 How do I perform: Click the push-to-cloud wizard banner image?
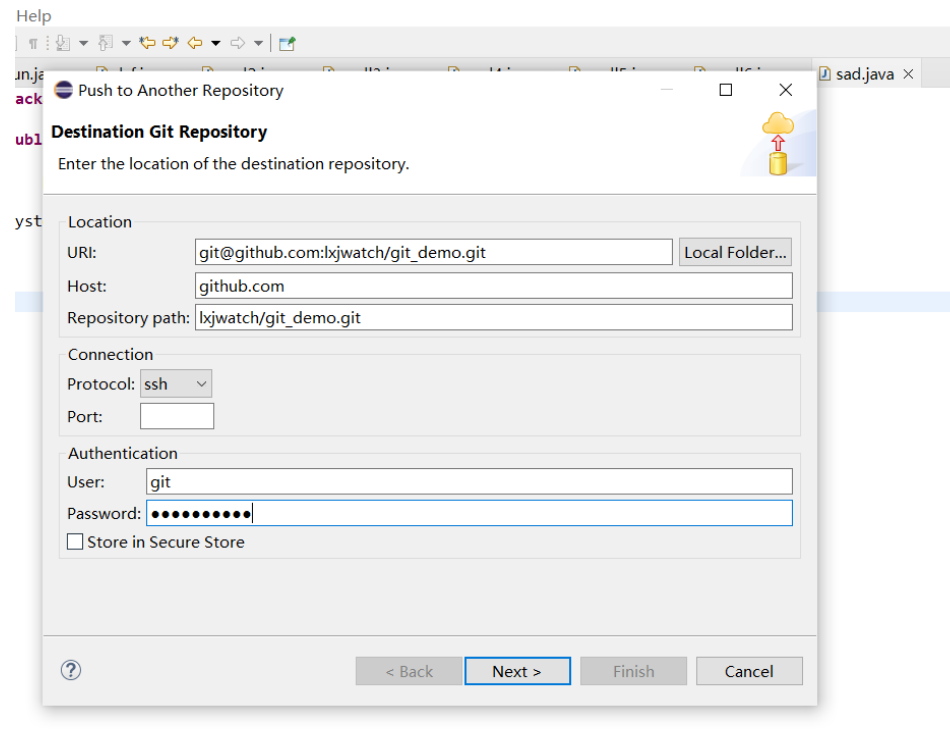pos(778,144)
